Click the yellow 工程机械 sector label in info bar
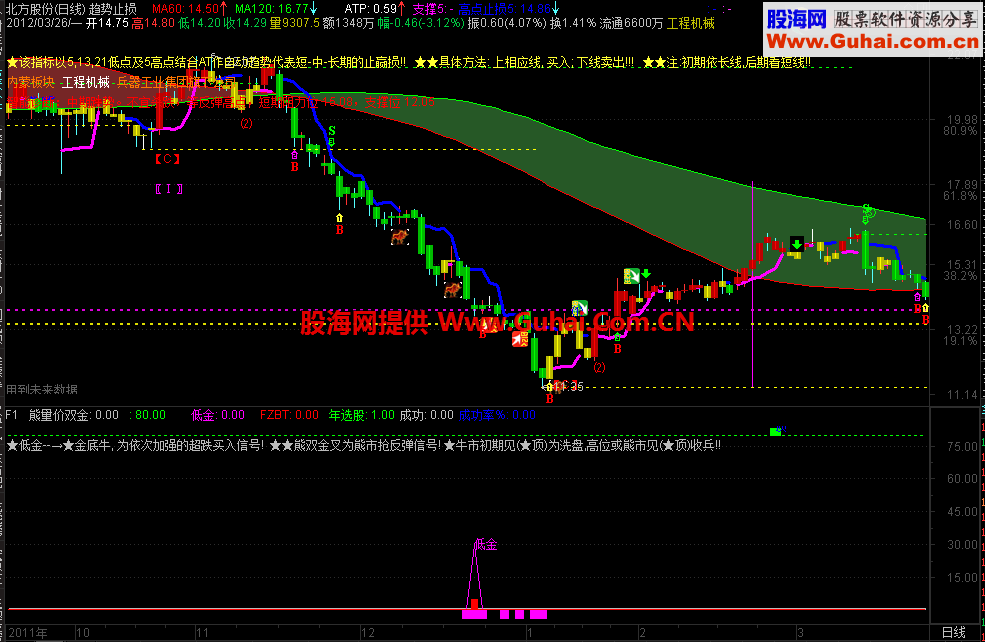The image size is (985, 642). (x=690, y=23)
